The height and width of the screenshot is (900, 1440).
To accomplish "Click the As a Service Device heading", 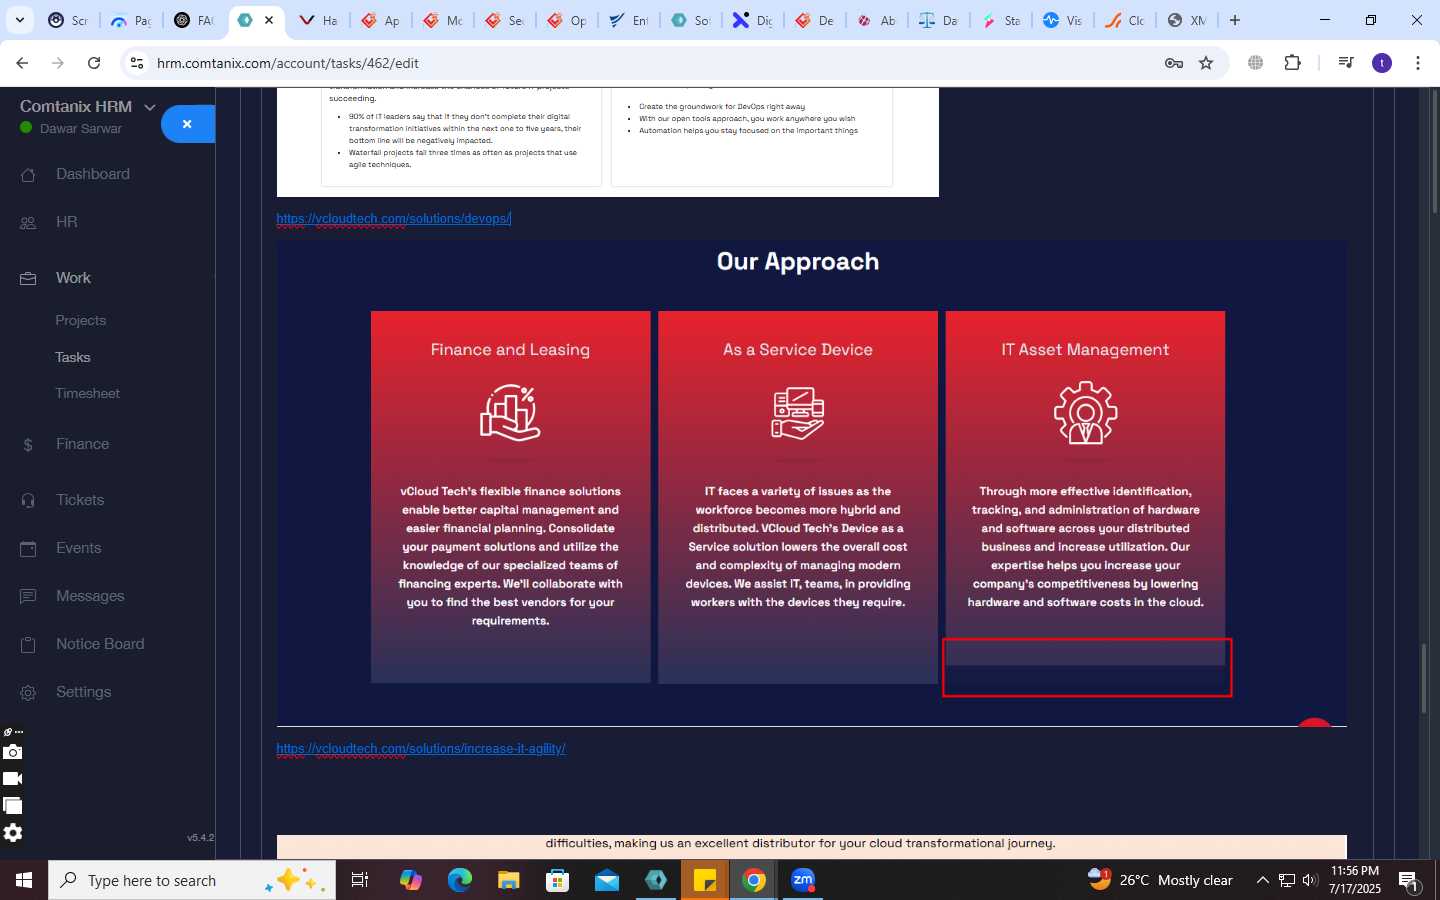I will point(798,350).
